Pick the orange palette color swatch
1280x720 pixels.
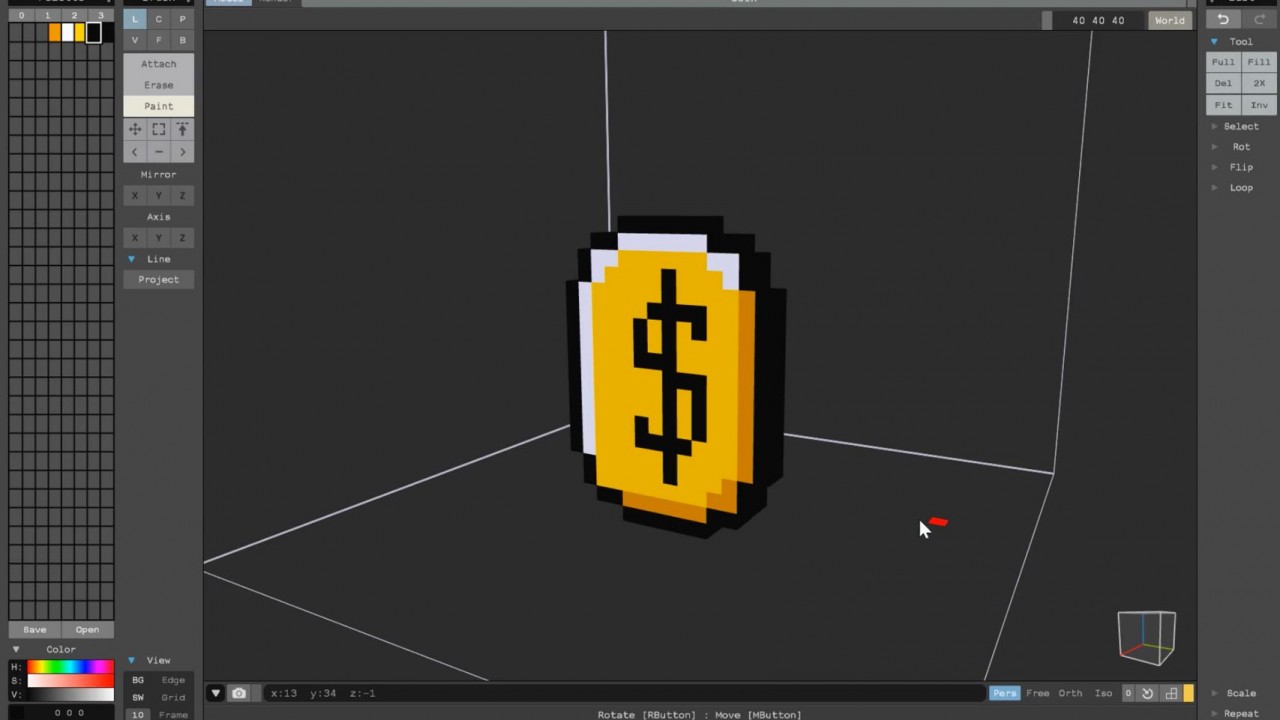point(55,33)
